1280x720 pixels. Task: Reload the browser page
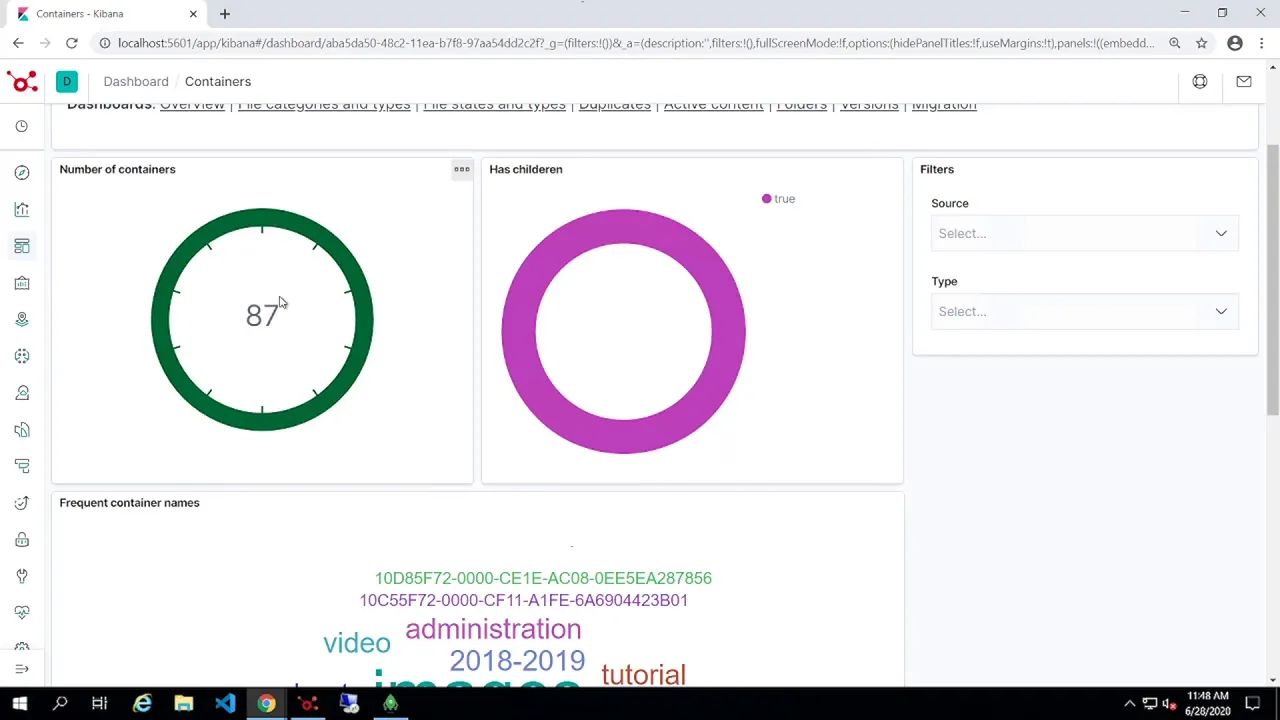(72, 43)
